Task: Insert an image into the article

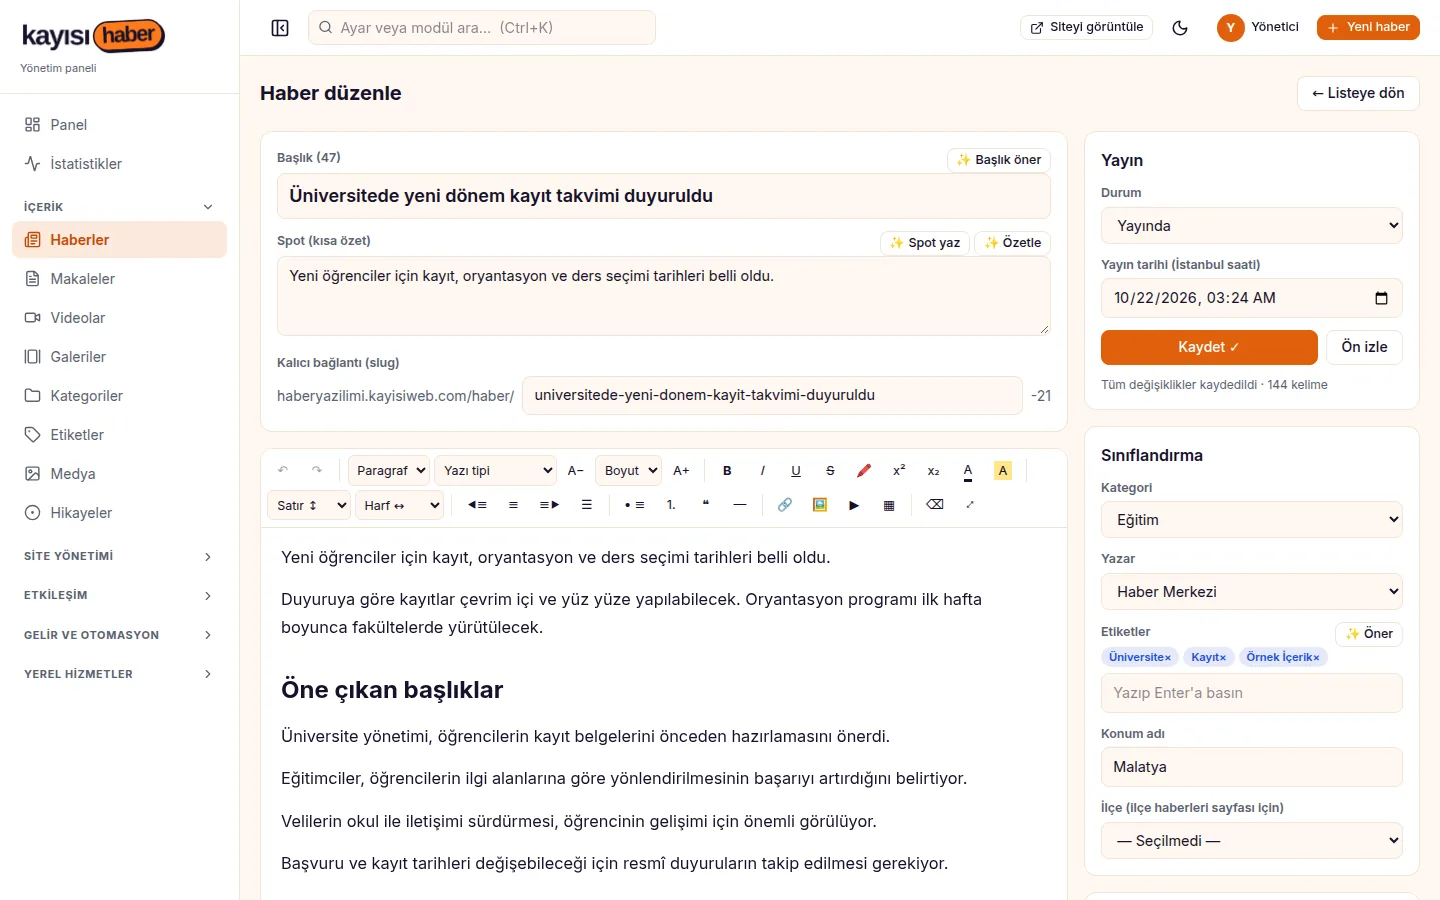Action: tap(820, 505)
